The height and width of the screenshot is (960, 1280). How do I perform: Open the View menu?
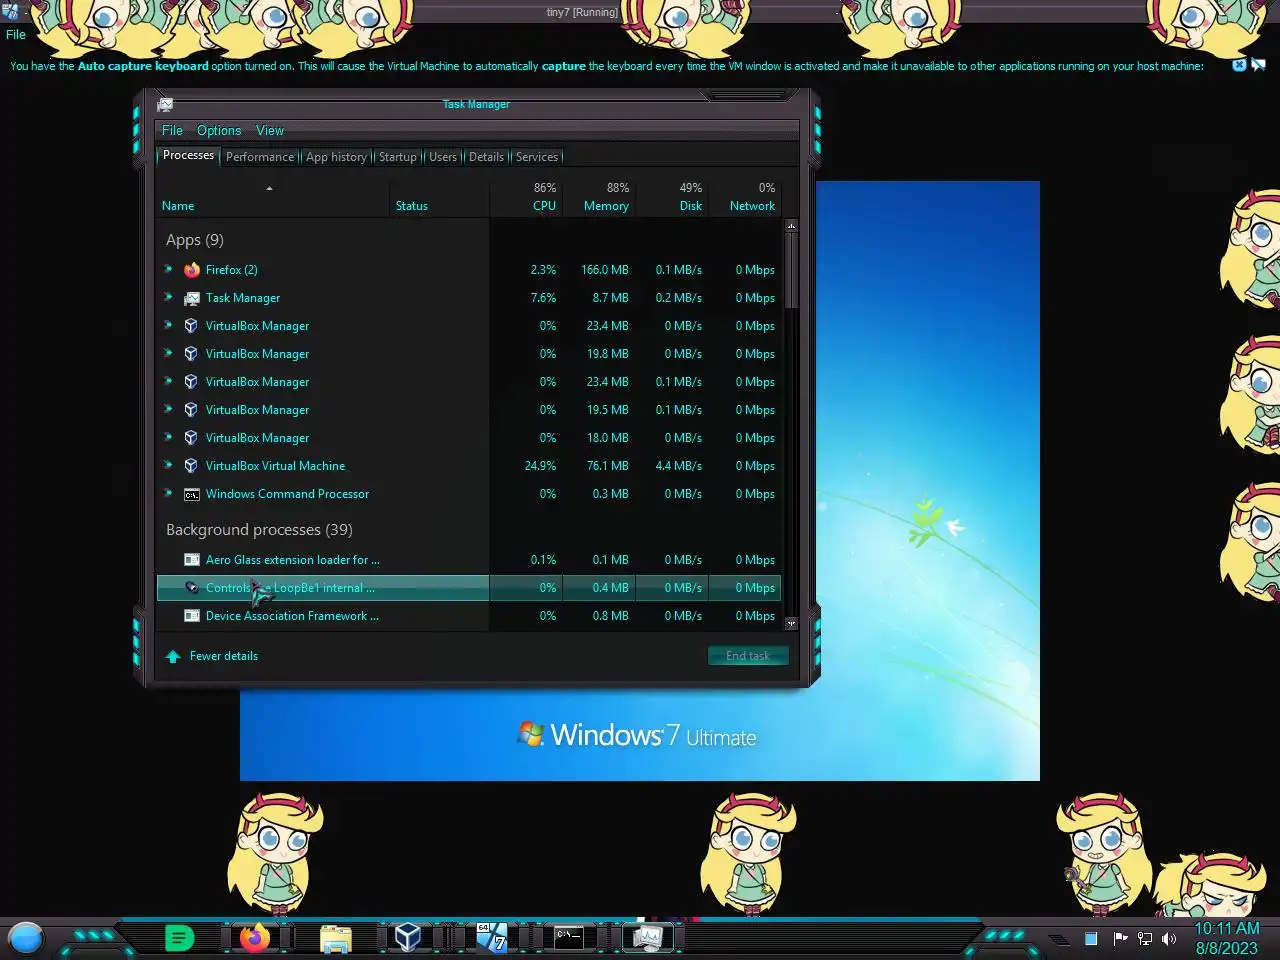(x=270, y=130)
